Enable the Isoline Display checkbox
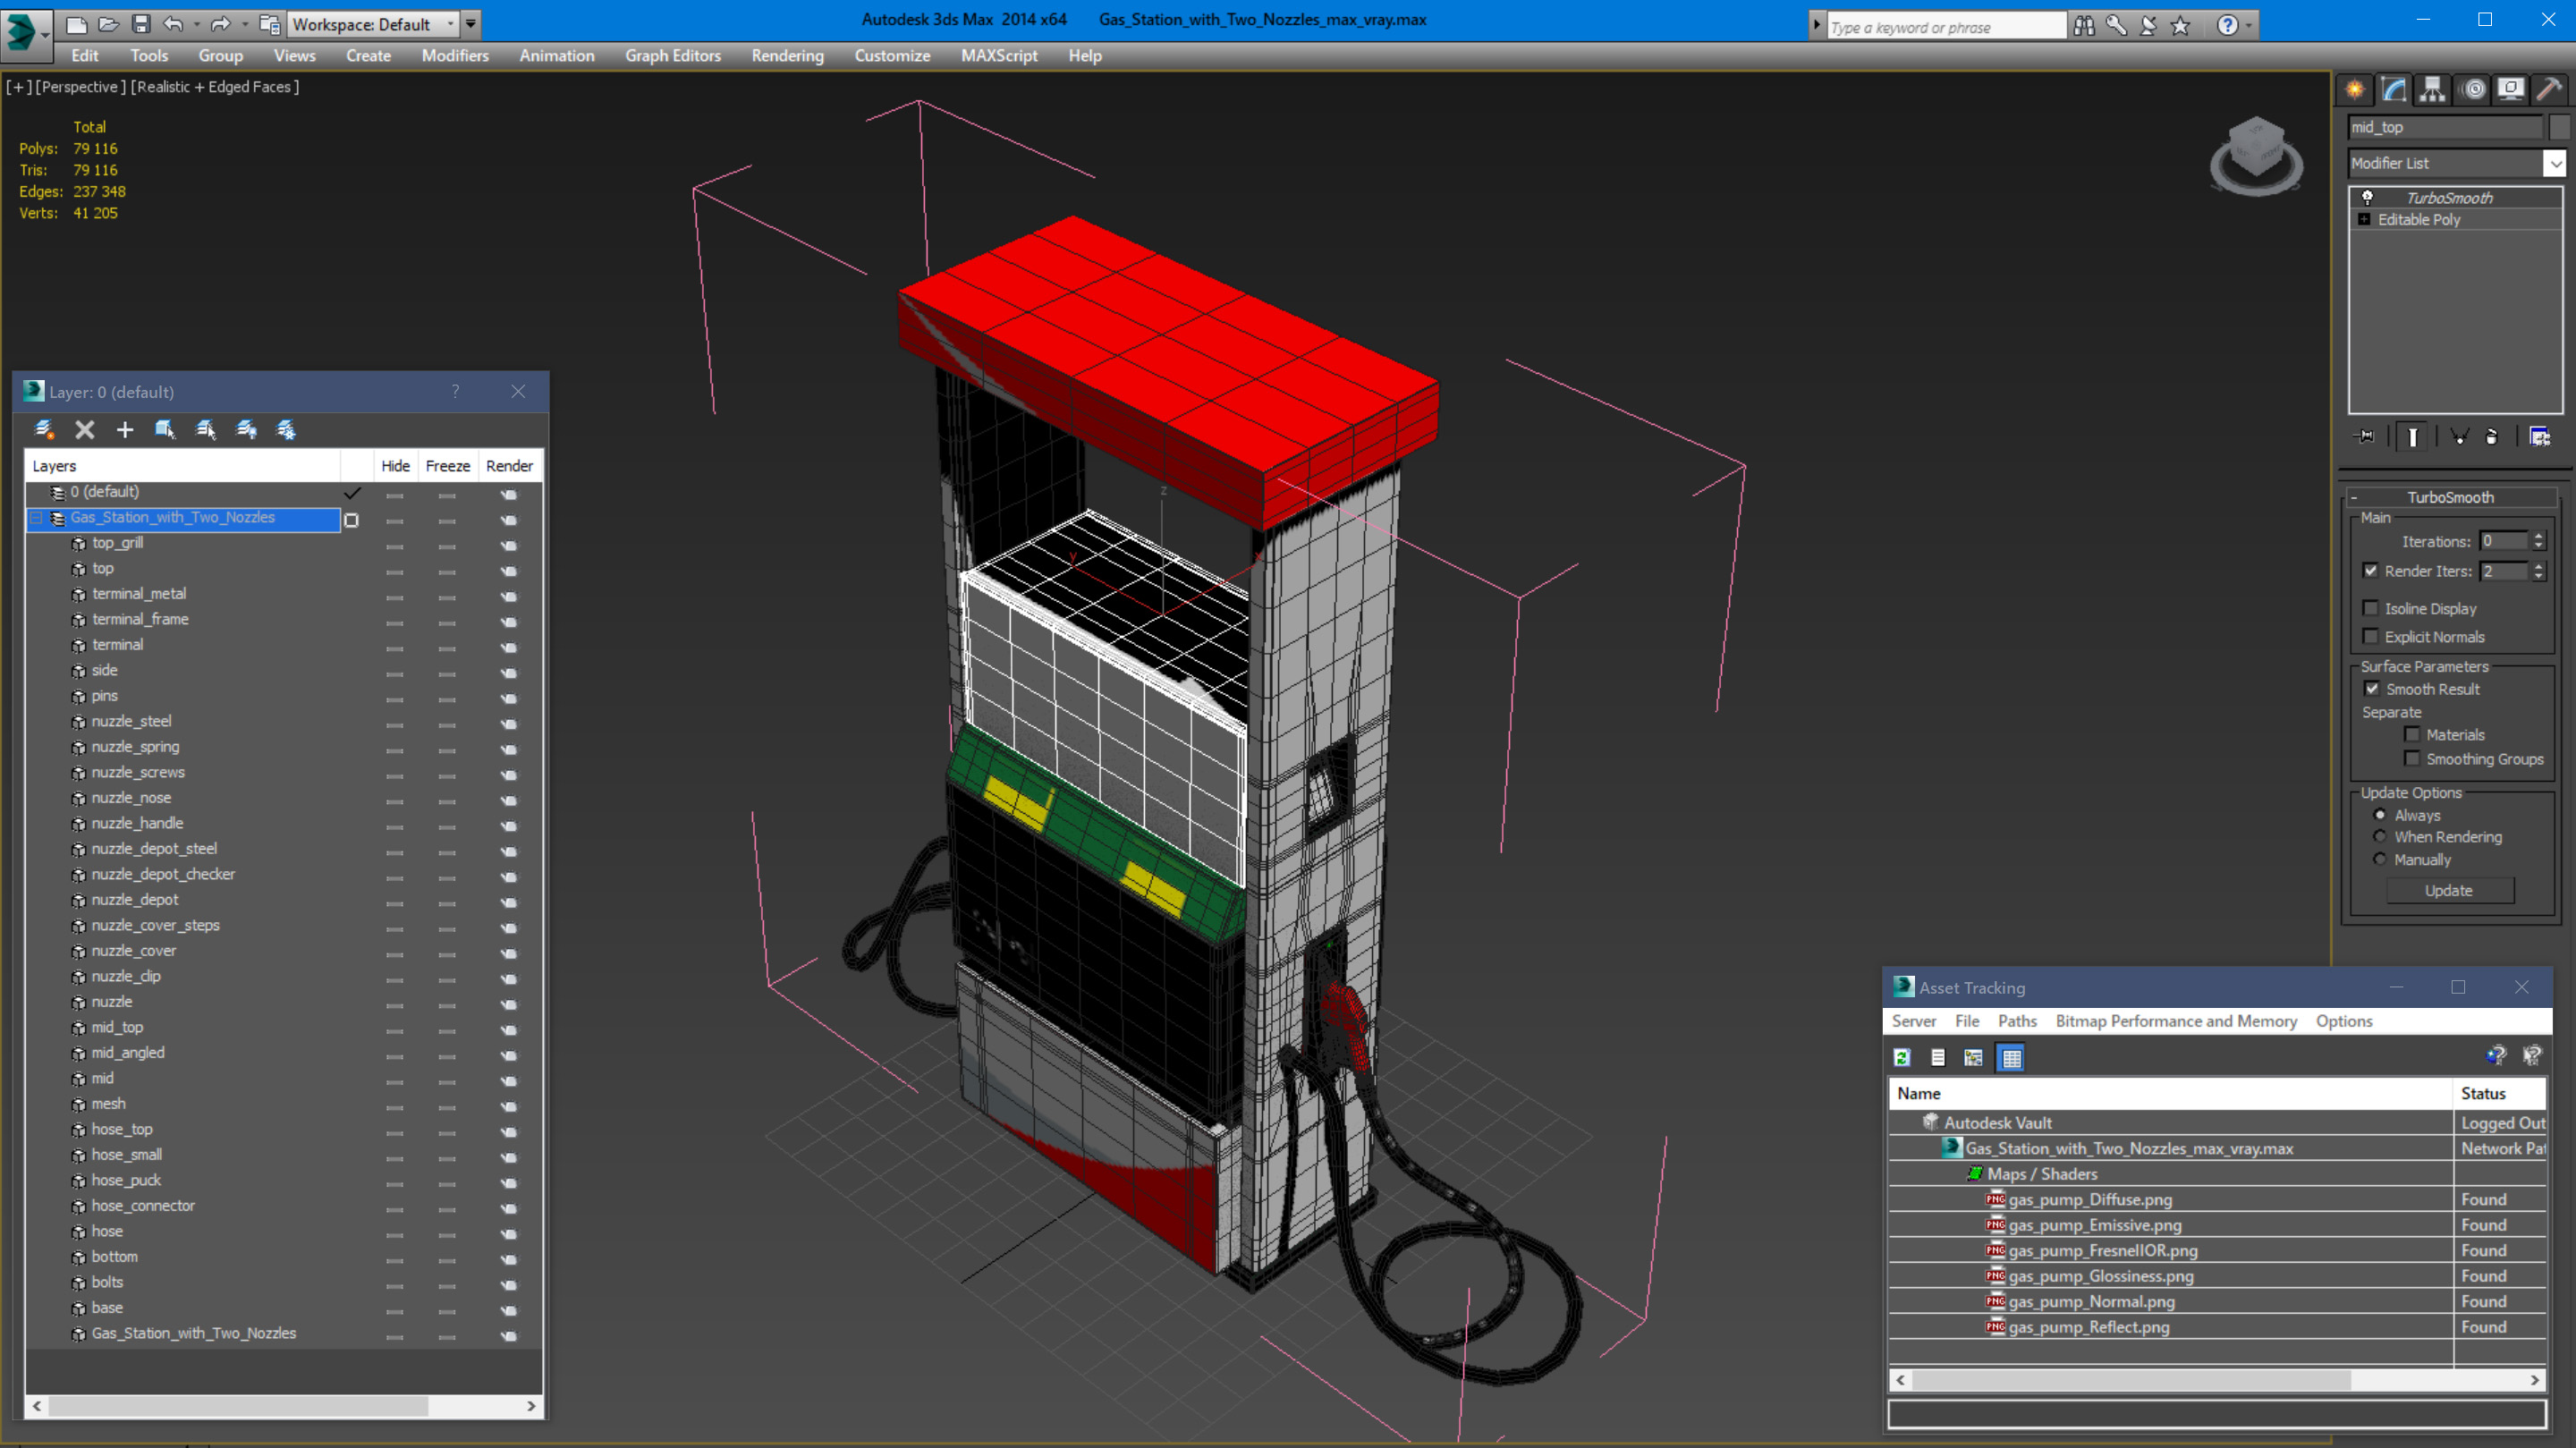The width and height of the screenshot is (2576, 1448). [x=2370, y=608]
